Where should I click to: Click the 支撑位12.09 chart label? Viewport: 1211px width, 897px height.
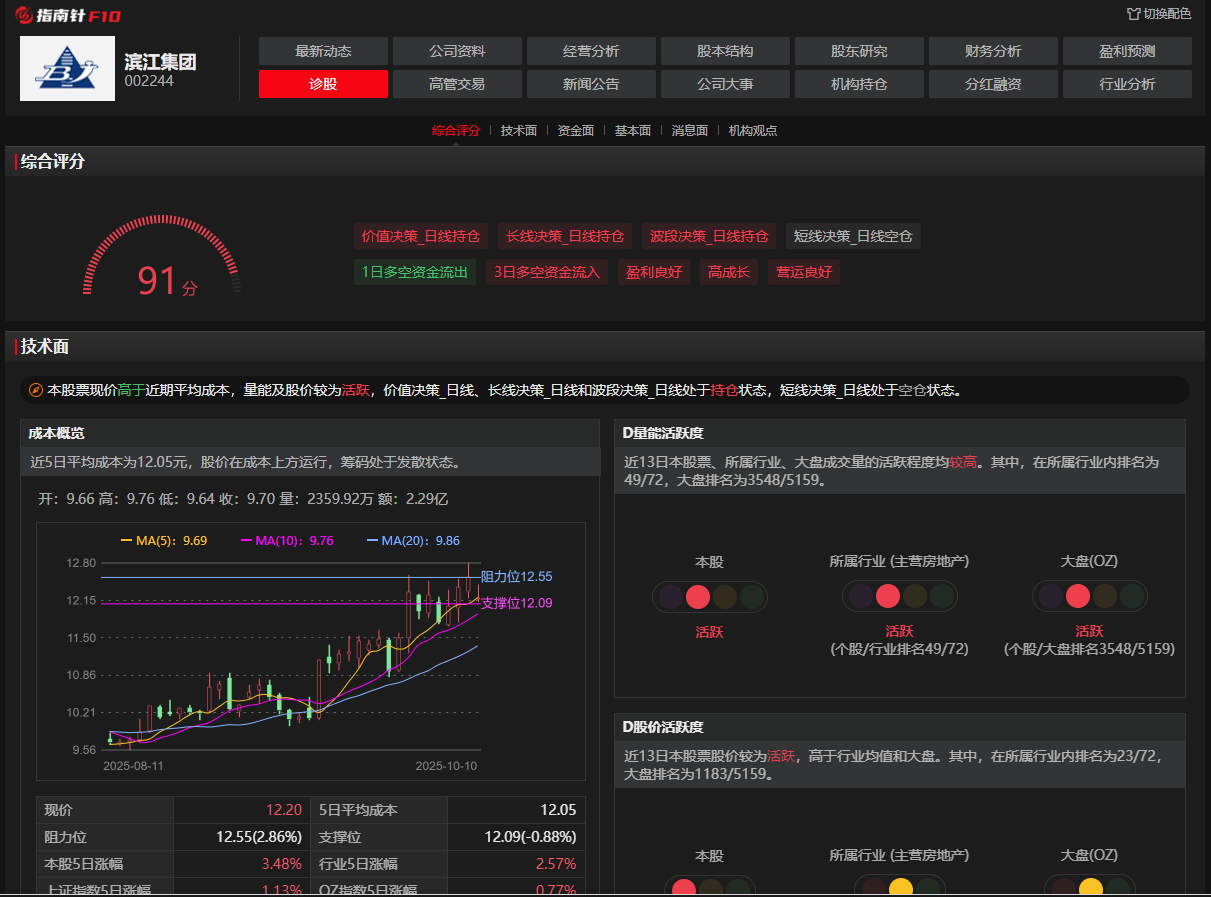pyautogui.click(x=516, y=603)
